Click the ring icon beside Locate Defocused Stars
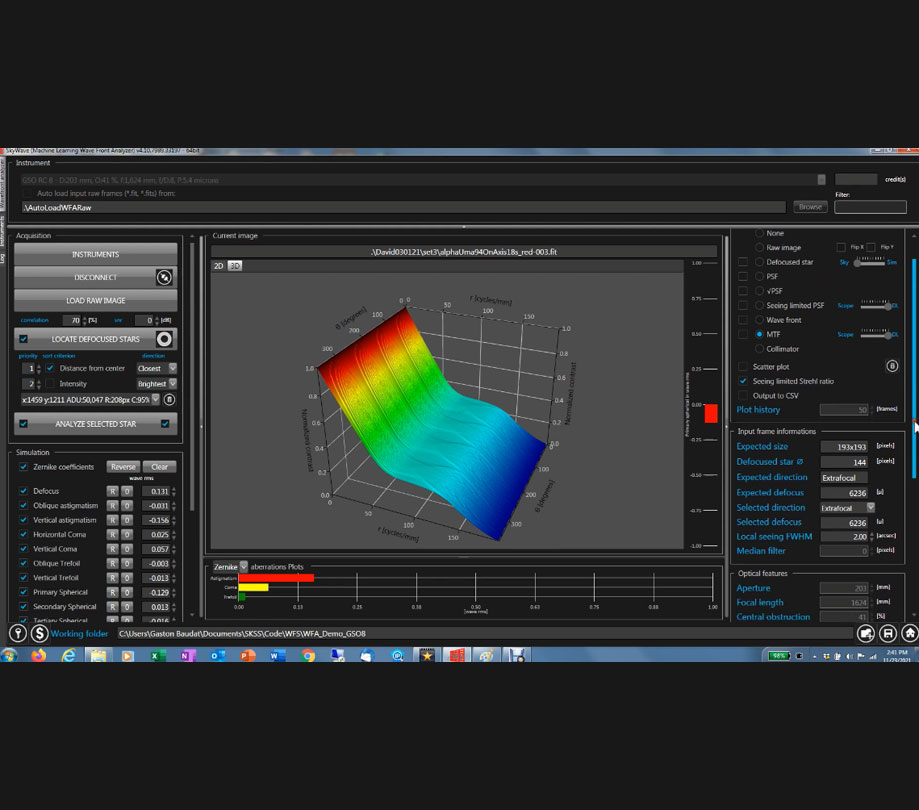This screenshot has height=810, width=919. 164,339
